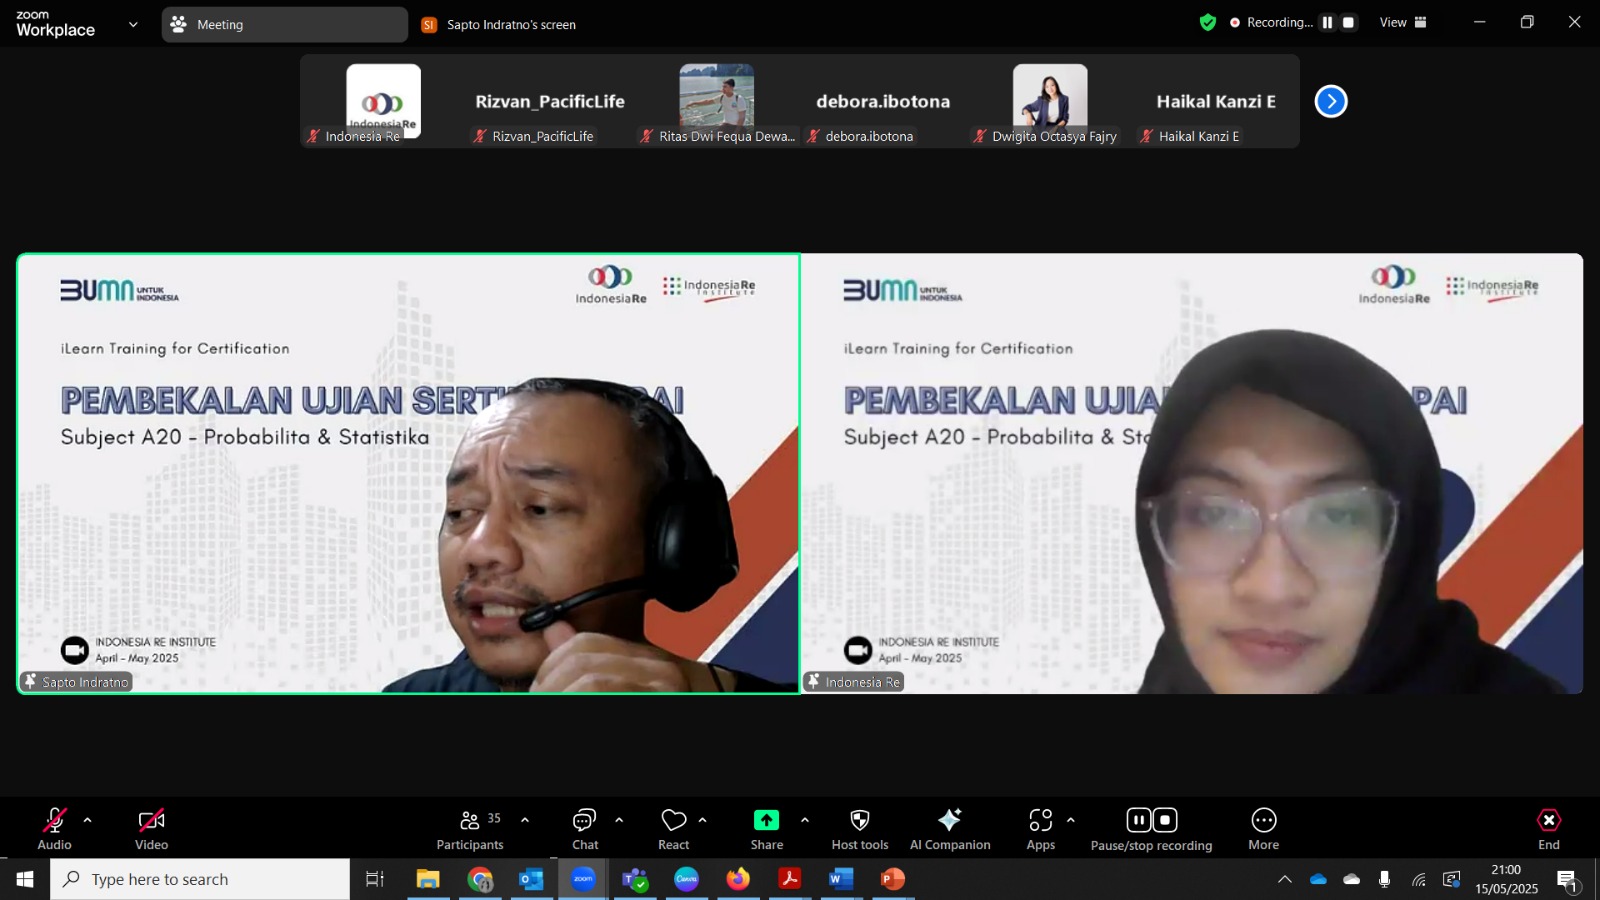
Task: Open the Participants list
Action: pos(469,829)
